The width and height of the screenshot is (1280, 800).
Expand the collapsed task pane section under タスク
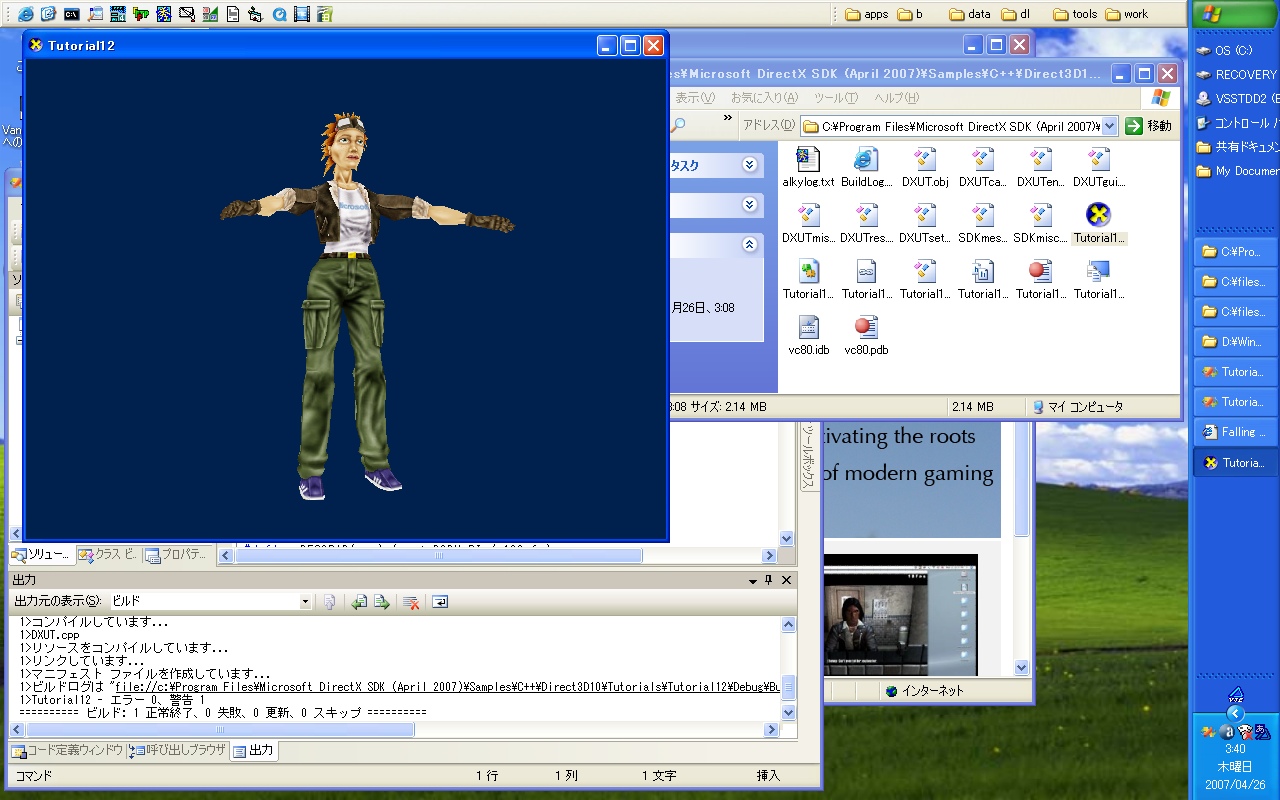point(749,205)
